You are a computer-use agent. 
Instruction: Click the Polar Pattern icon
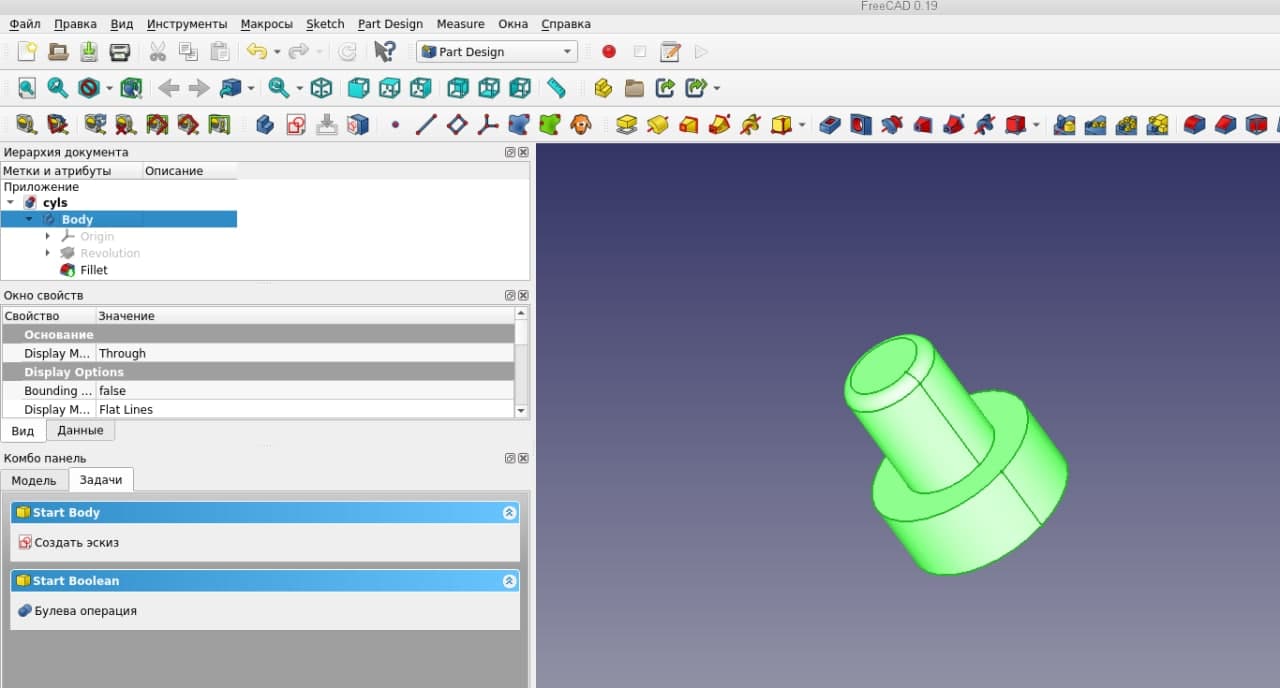(1127, 124)
